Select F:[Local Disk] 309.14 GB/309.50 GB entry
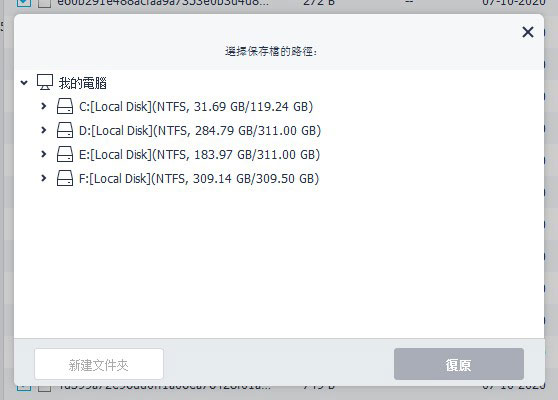This screenshot has height=400, width=558. (199, 178)
